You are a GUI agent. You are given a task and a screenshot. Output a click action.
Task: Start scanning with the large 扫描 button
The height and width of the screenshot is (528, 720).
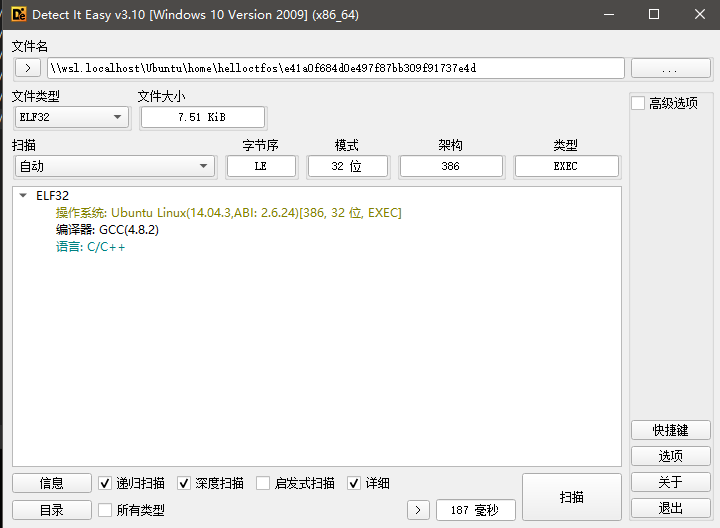[572, 497]
